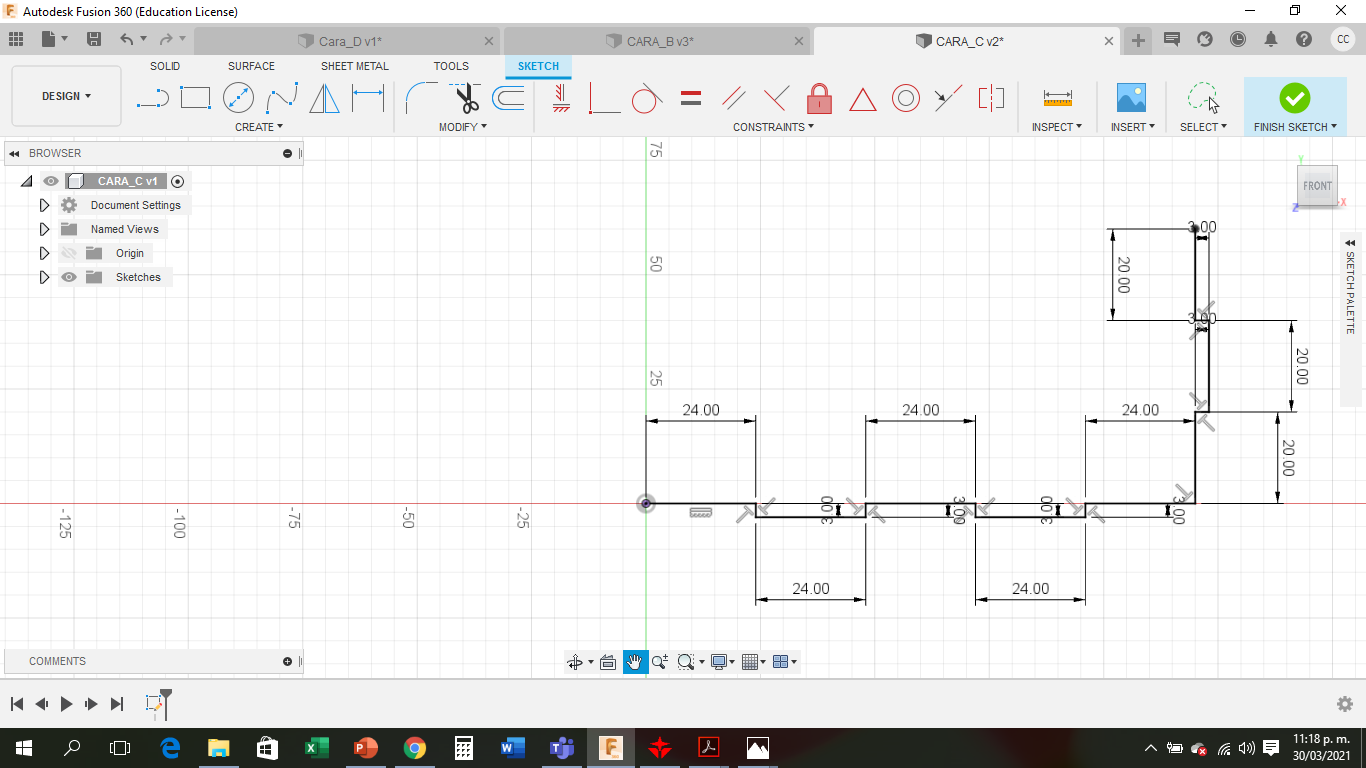1366x768 pixels.
Task: Apply the Equal constraint
Action: pos(690,98)
